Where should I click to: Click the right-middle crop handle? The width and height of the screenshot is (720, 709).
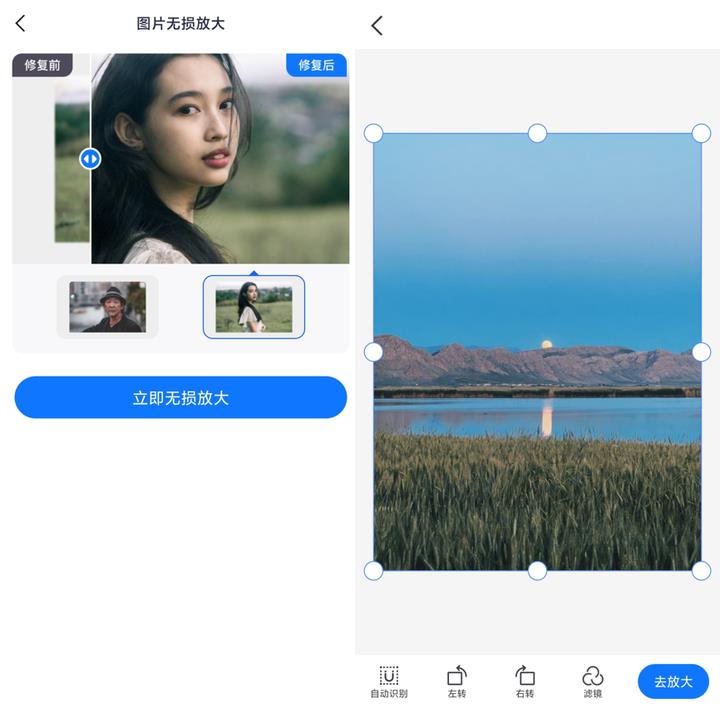(701, 352)
